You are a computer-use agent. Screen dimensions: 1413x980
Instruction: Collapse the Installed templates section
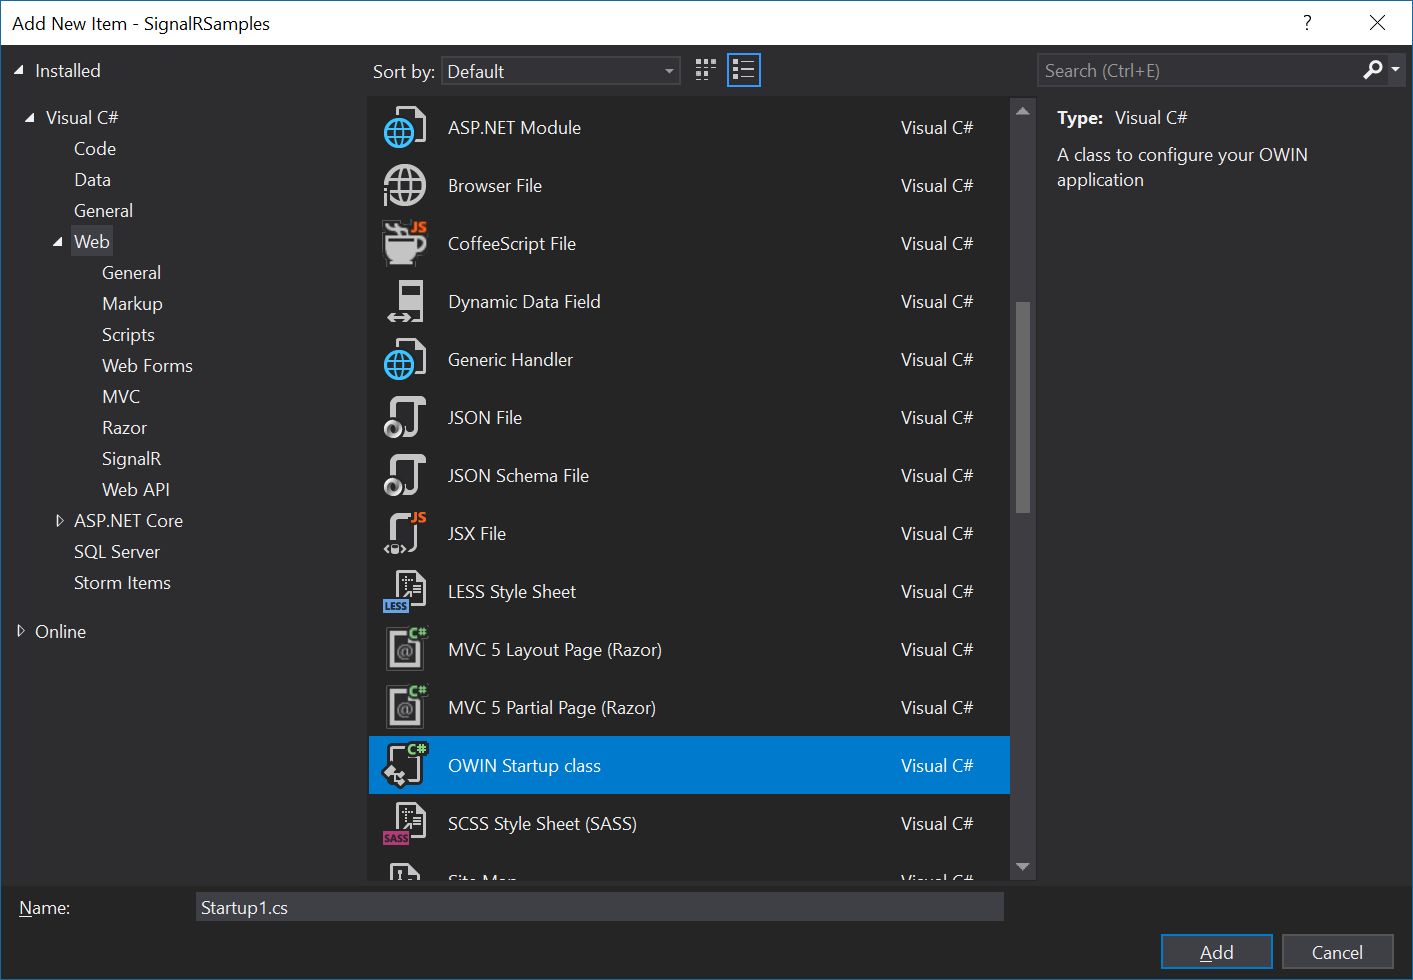(20, 70)
